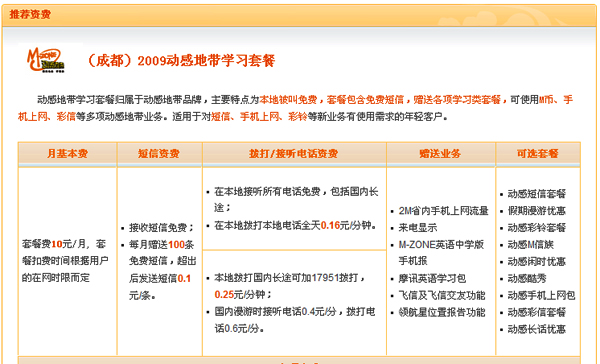
Task: Click the 在本地接听所有电话免费 item
Action: click(296, 199)
